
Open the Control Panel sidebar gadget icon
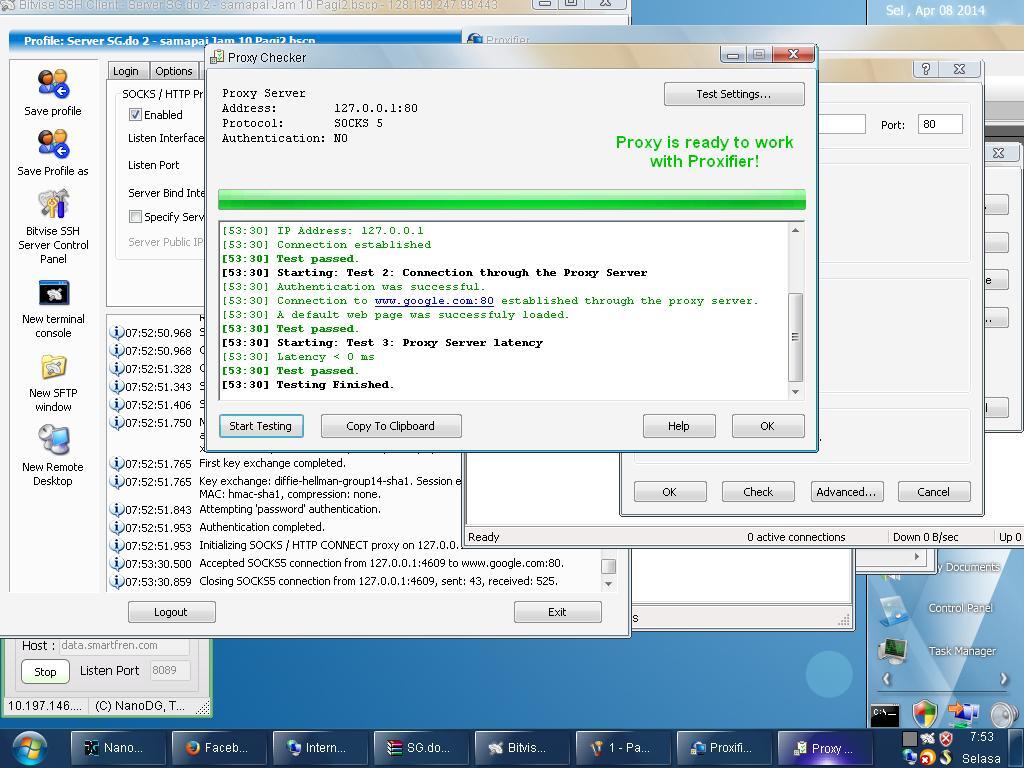tap(893, 609)
